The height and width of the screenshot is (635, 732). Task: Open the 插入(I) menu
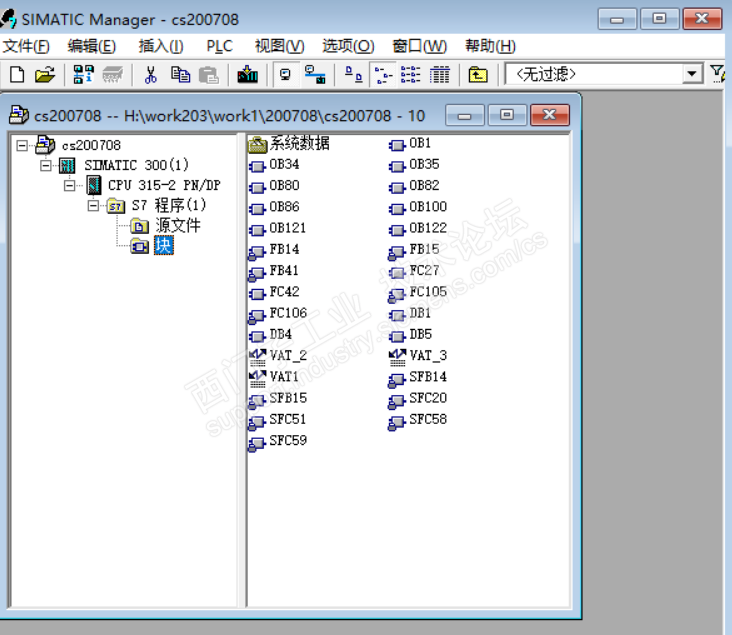161,46
